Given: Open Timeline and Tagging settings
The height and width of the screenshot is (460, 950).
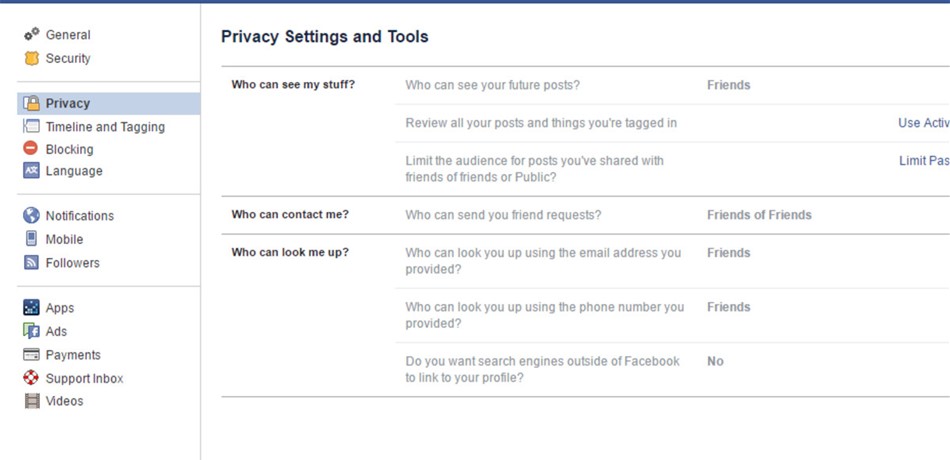Looking at the screenshot, I should coord(105,127).
